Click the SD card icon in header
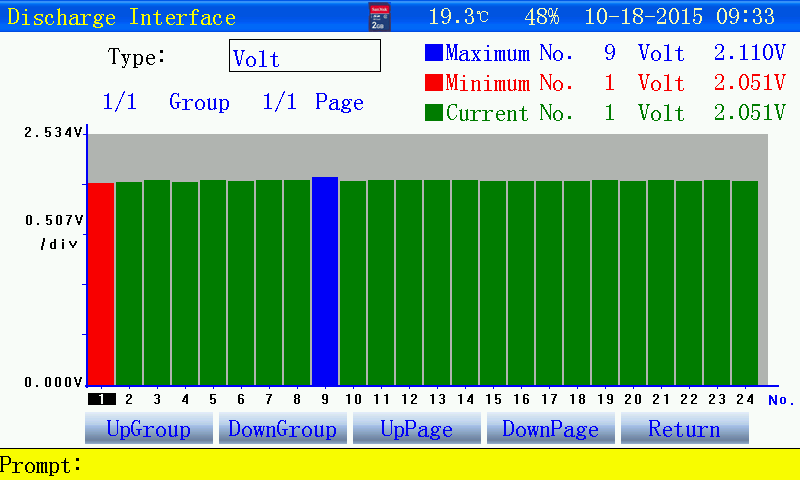Viewport: 800px width, 480px height. [x=379, y=17]
